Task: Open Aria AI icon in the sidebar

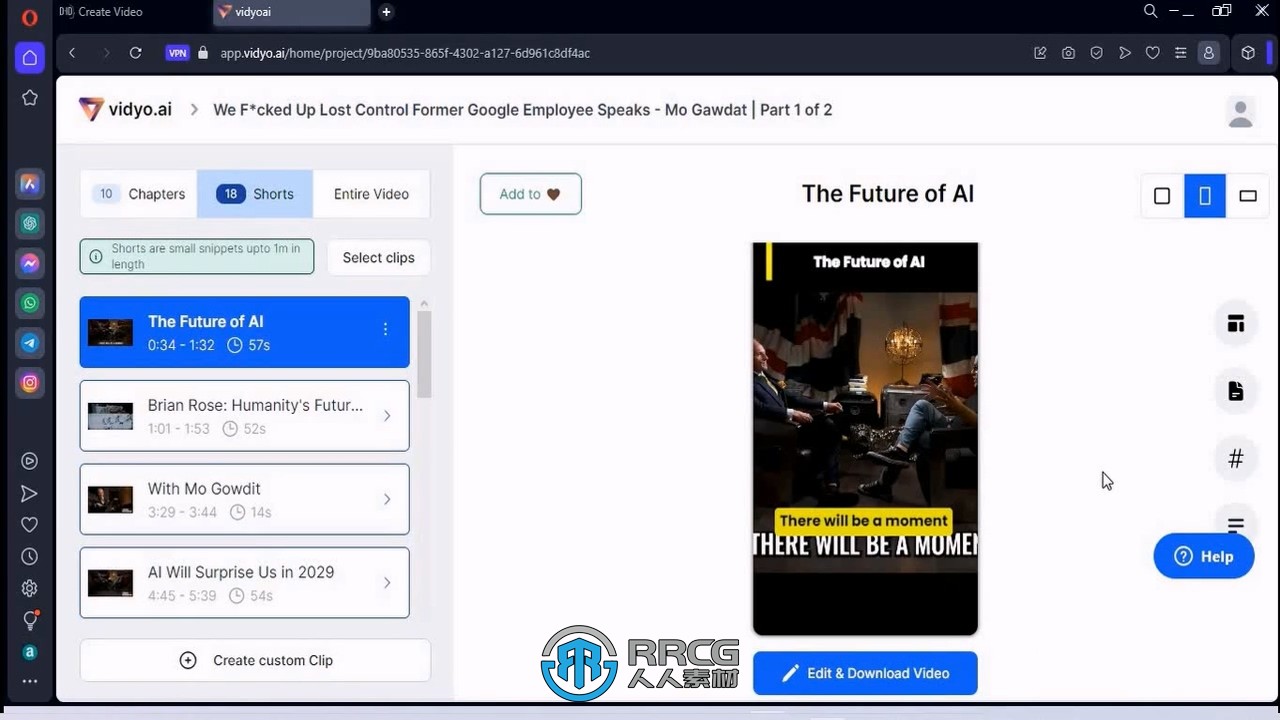Action: coord(30,183)
